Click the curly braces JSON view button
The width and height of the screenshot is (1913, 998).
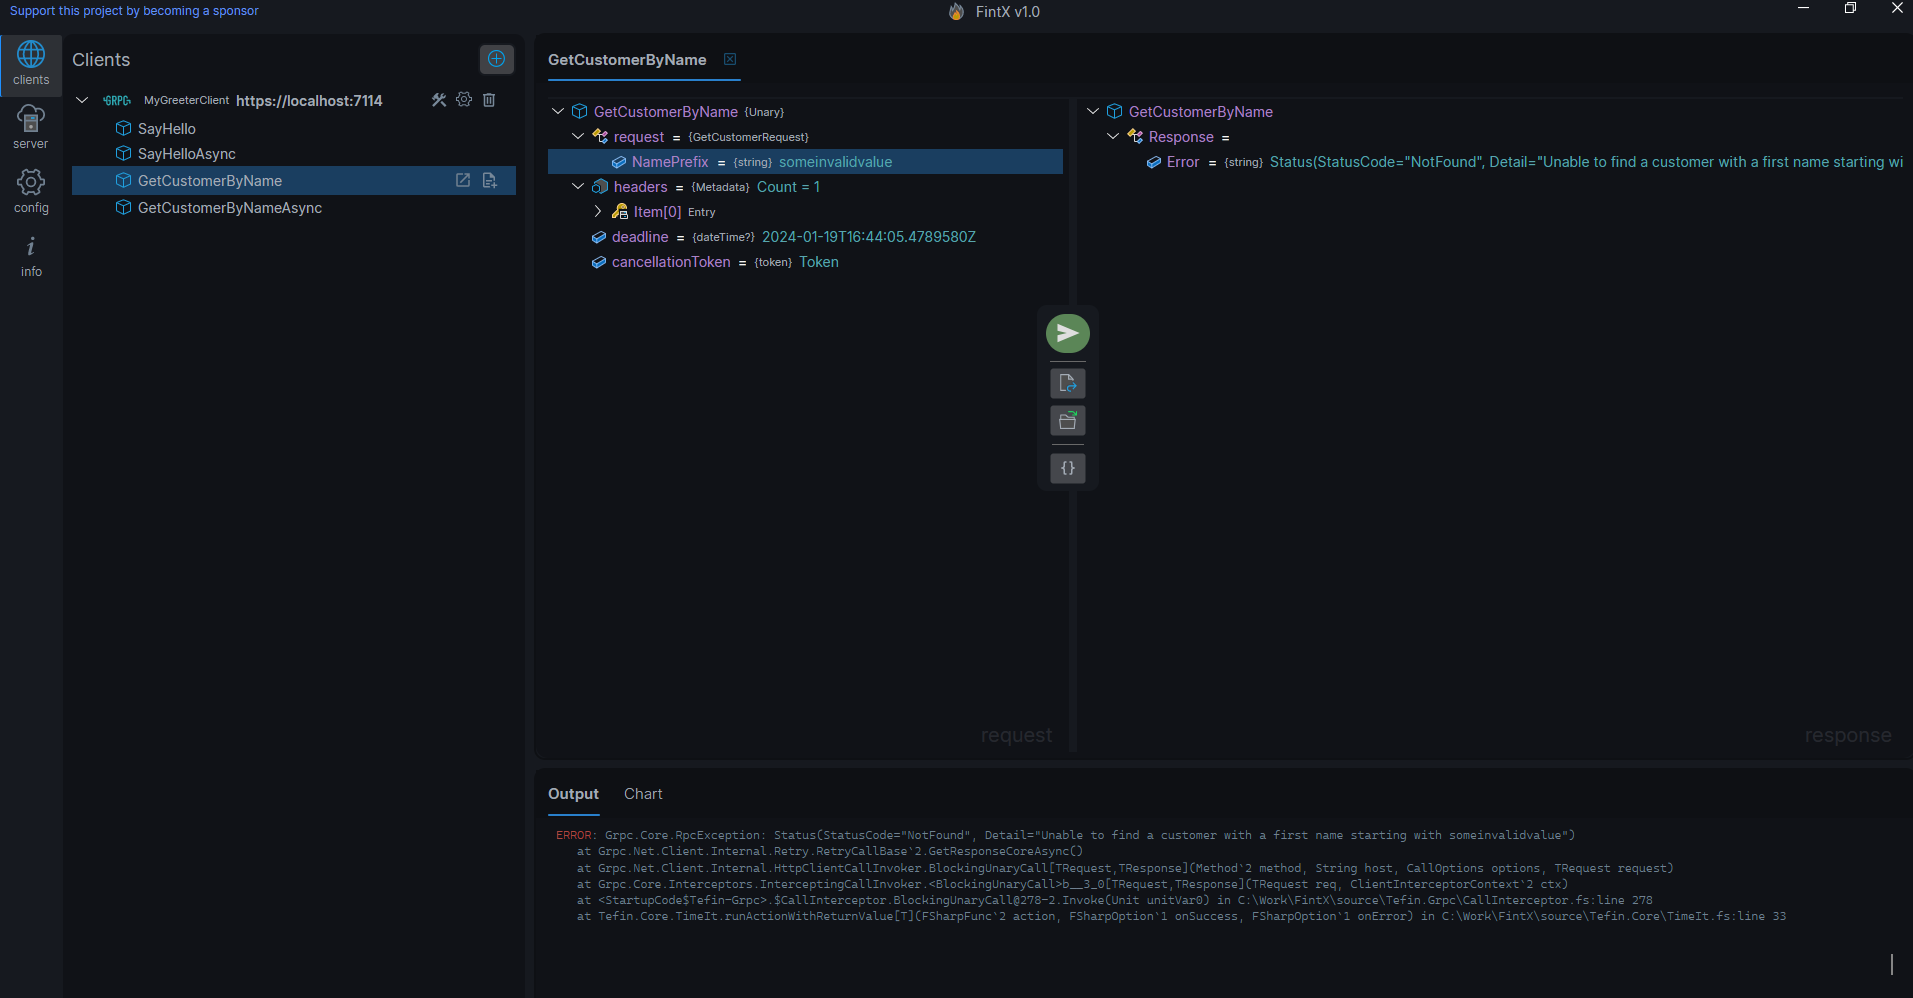pyautogui.click(x=1067, y=468)
